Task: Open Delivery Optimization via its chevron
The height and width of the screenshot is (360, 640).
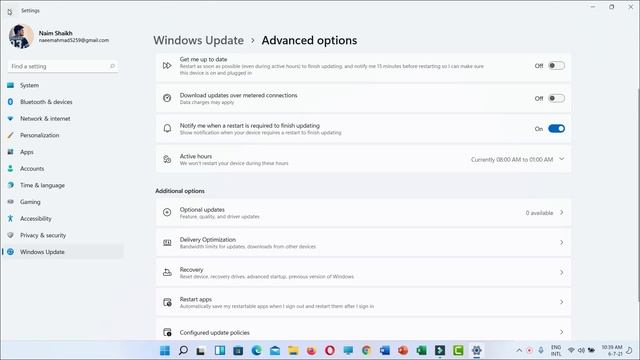Action: pyautogui.click(x=562, y=242)
